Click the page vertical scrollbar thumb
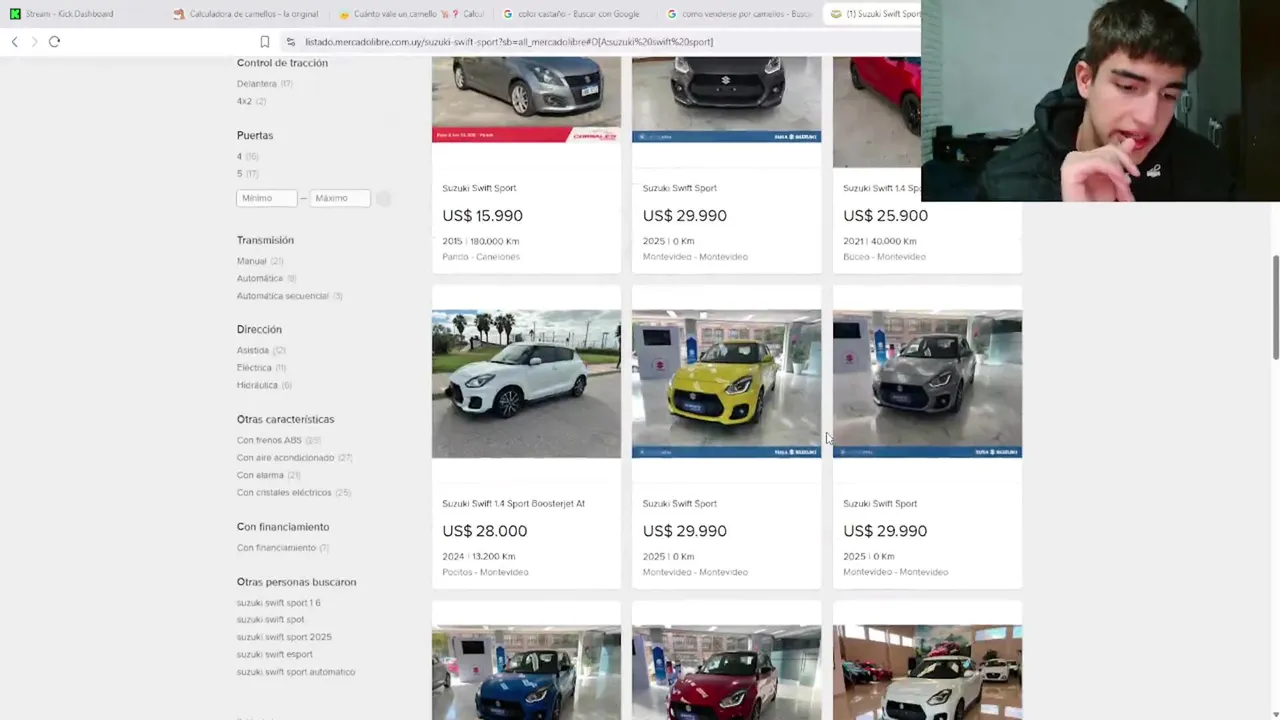The height and width of the screenshot is (720, 1280). pos(1275,307)
